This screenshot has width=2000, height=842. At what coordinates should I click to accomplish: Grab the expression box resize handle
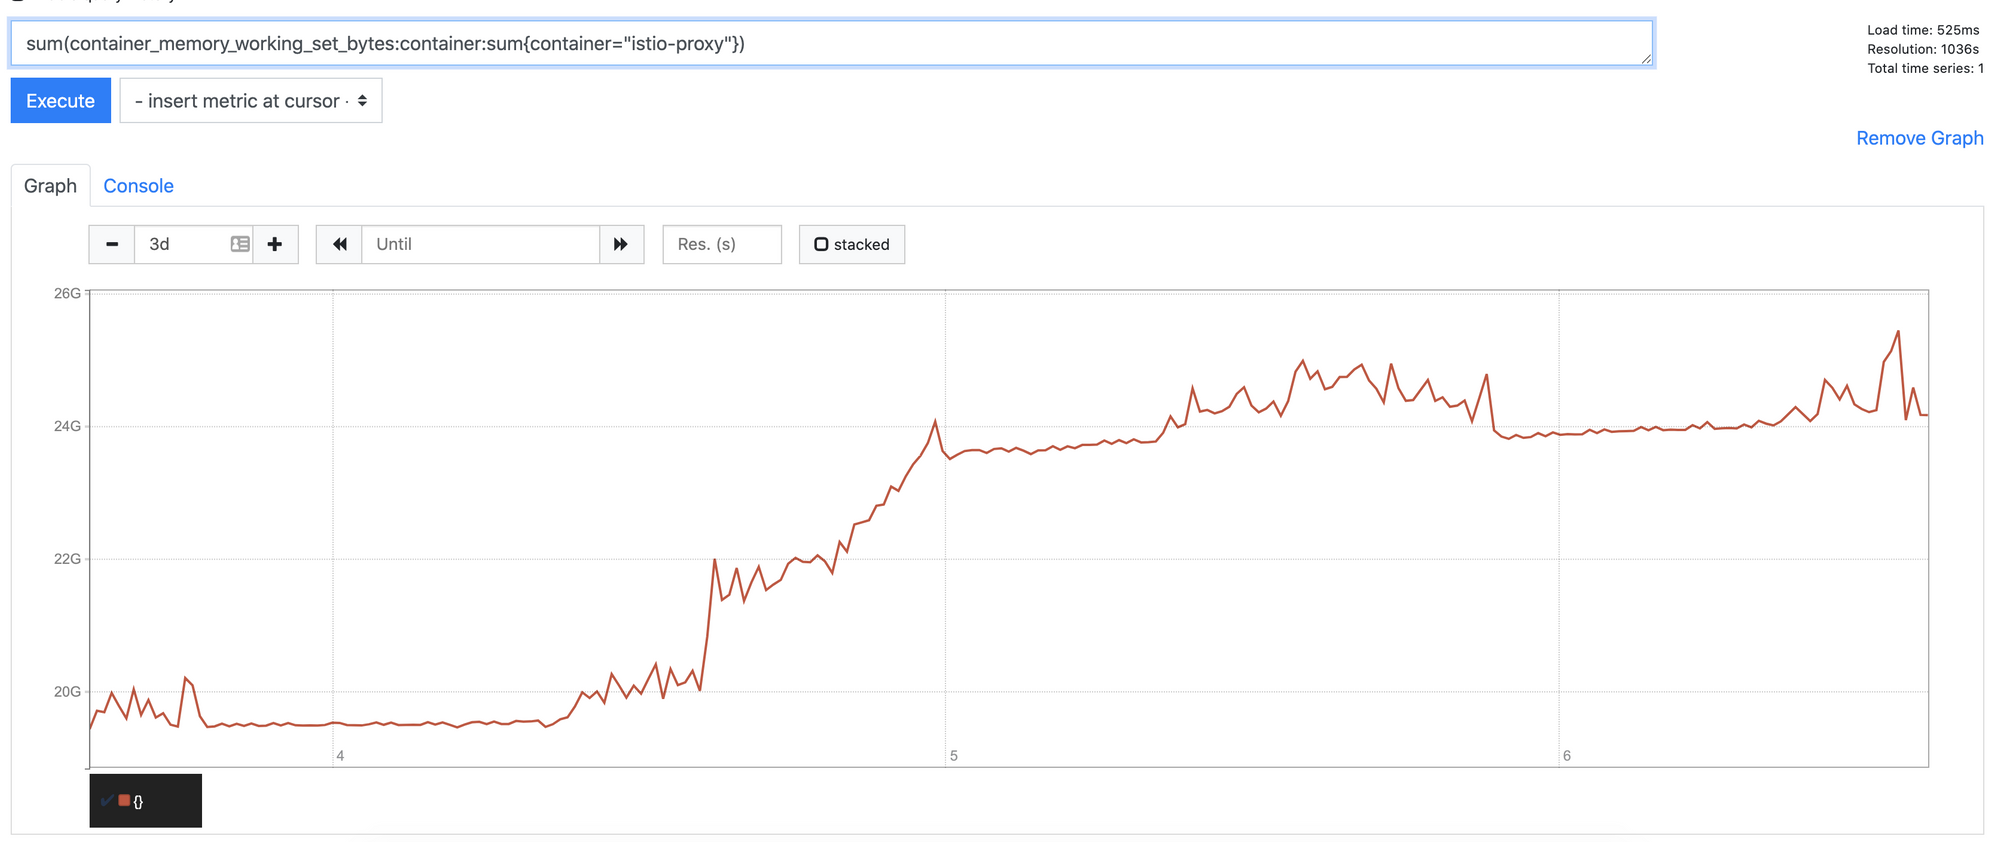[1646, 59]
